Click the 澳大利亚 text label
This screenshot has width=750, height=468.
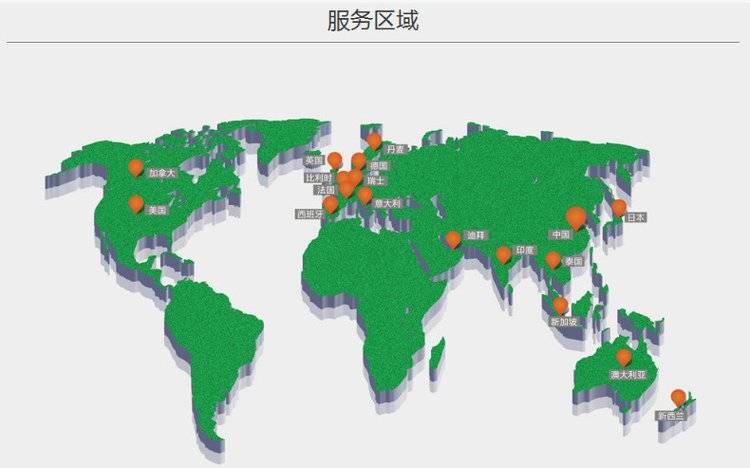[x=628, y=375]
